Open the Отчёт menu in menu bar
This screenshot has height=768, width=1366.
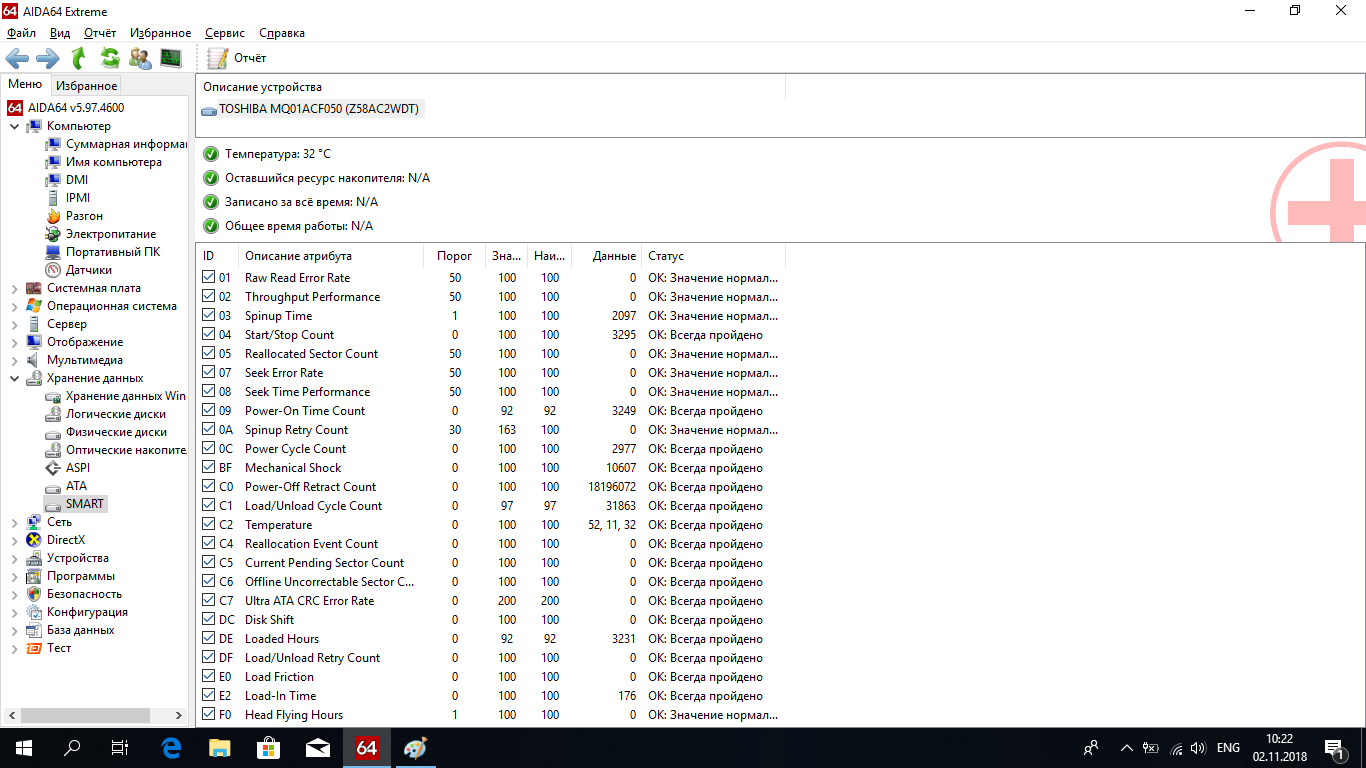[100, 33]
